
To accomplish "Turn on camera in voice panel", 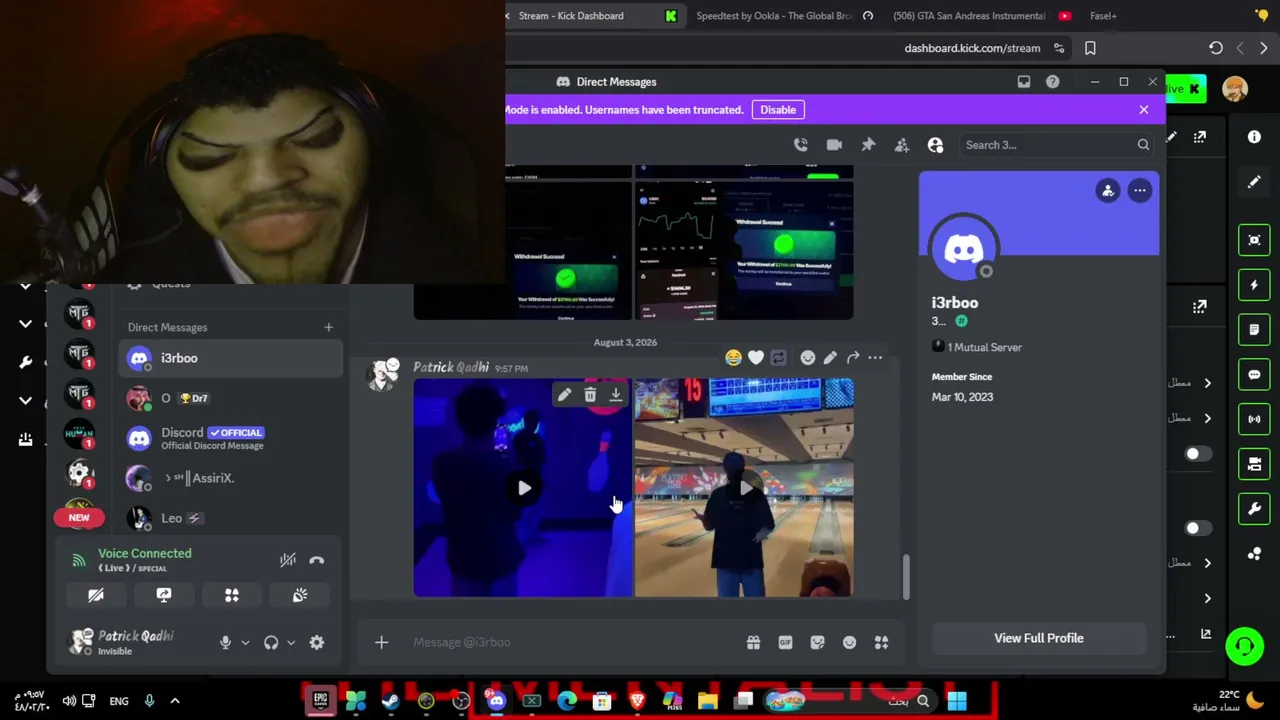I will pos(96,595).
